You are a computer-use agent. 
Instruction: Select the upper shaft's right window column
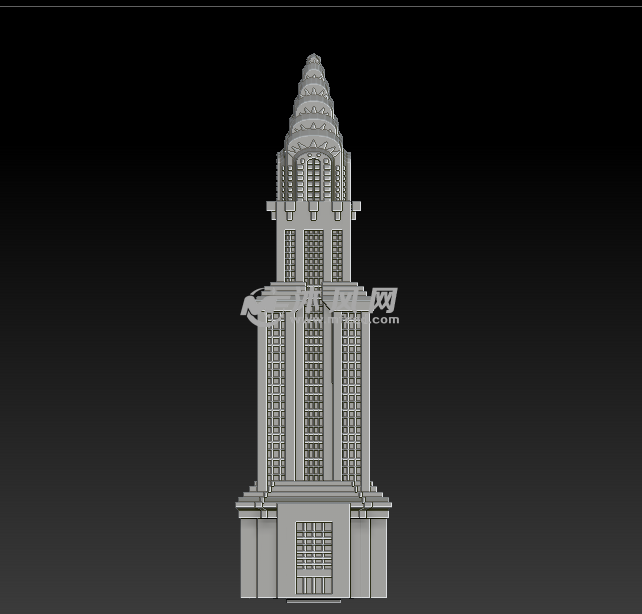coord(337,255)
